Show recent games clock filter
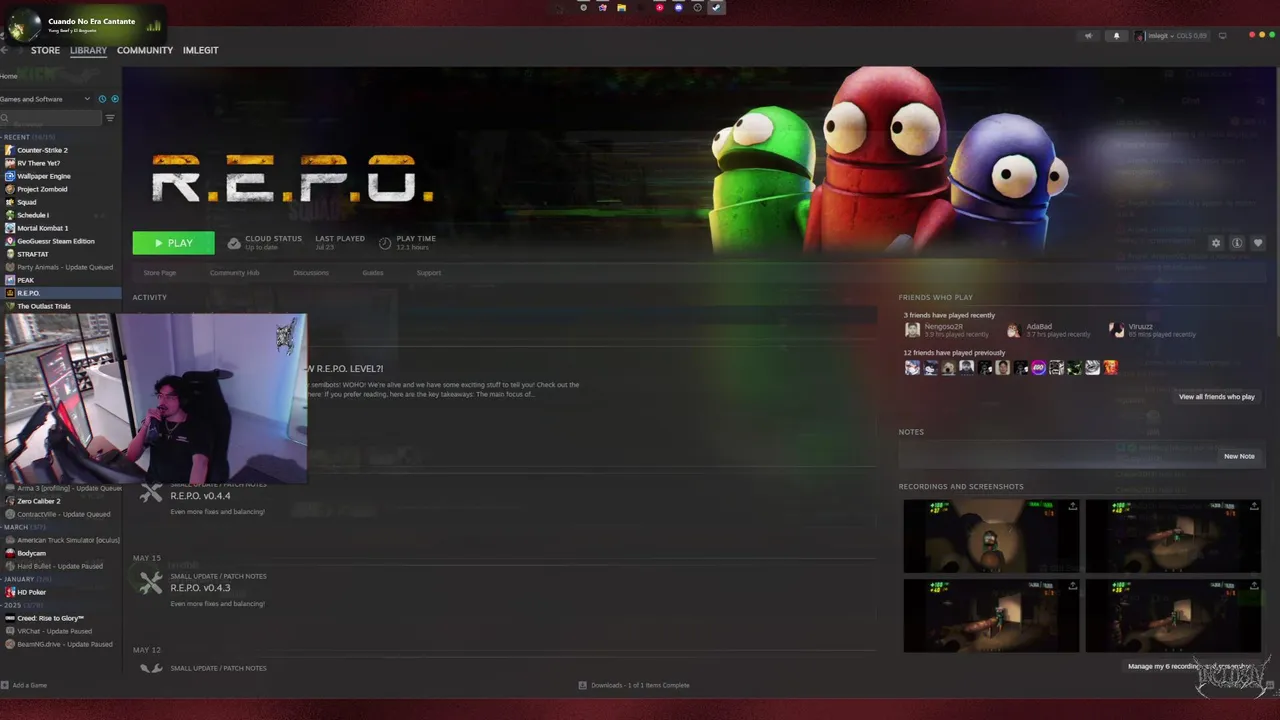The width and height of the screenshot is (1280, 720). click(x=102, y=99)
